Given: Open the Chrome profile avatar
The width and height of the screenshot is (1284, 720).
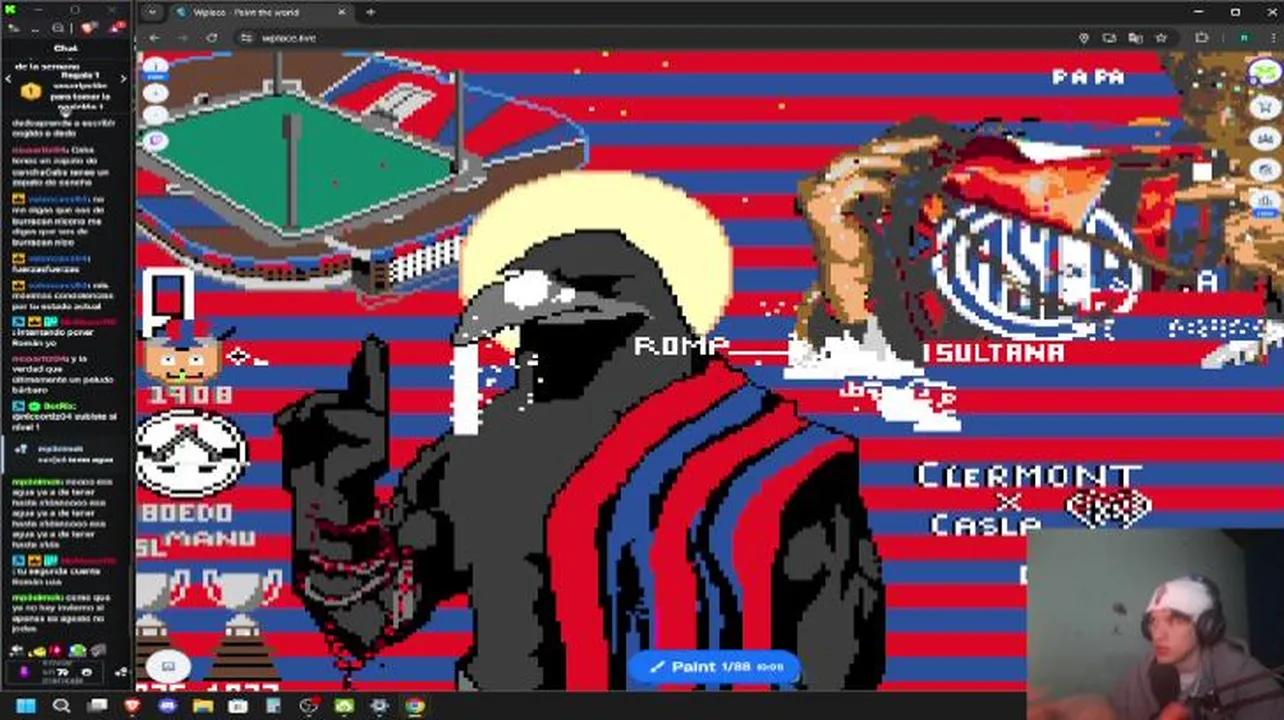Looking at the screenshot, I should (1244, 38).
